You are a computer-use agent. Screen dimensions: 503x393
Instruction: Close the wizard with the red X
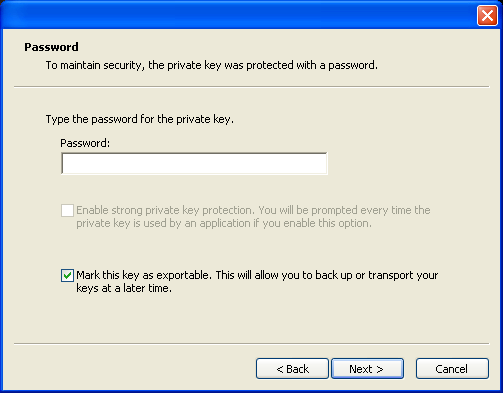(487, 15)
